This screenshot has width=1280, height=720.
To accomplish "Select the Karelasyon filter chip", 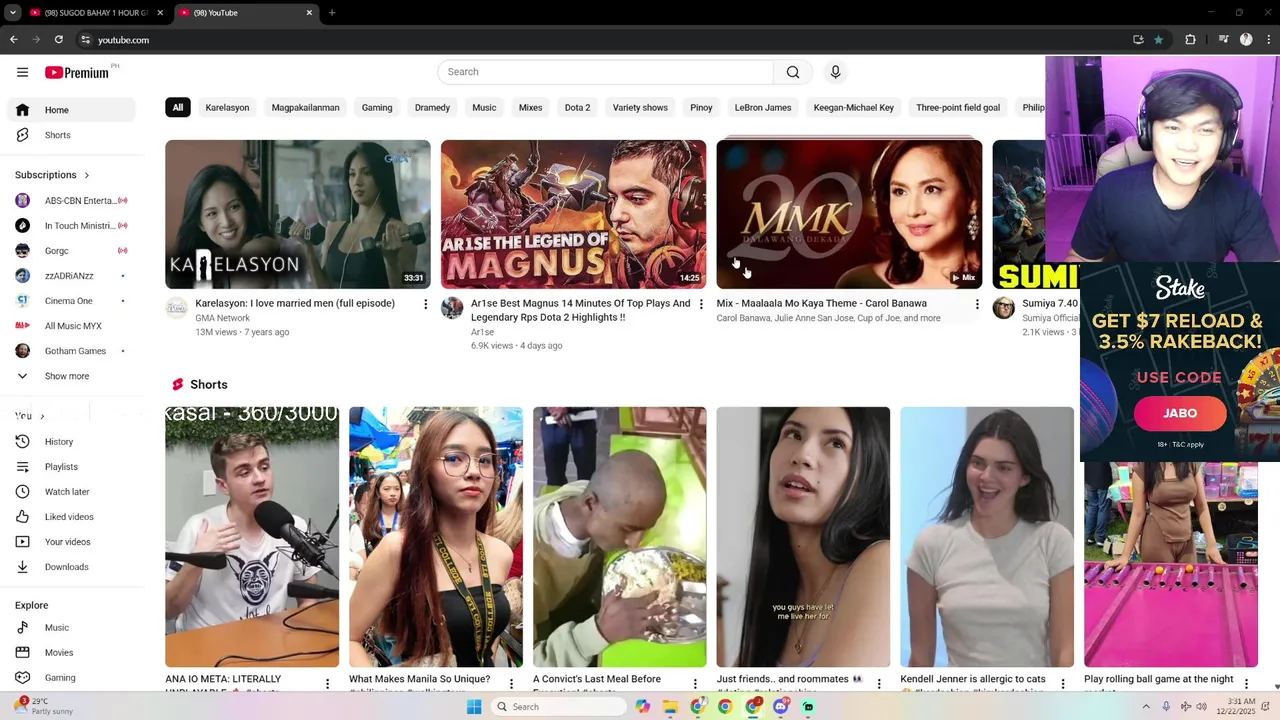I will [x=227, y=108].
